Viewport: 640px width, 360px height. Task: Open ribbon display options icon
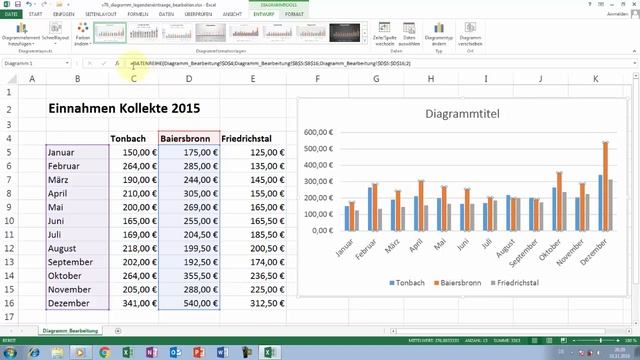[601, 4]
